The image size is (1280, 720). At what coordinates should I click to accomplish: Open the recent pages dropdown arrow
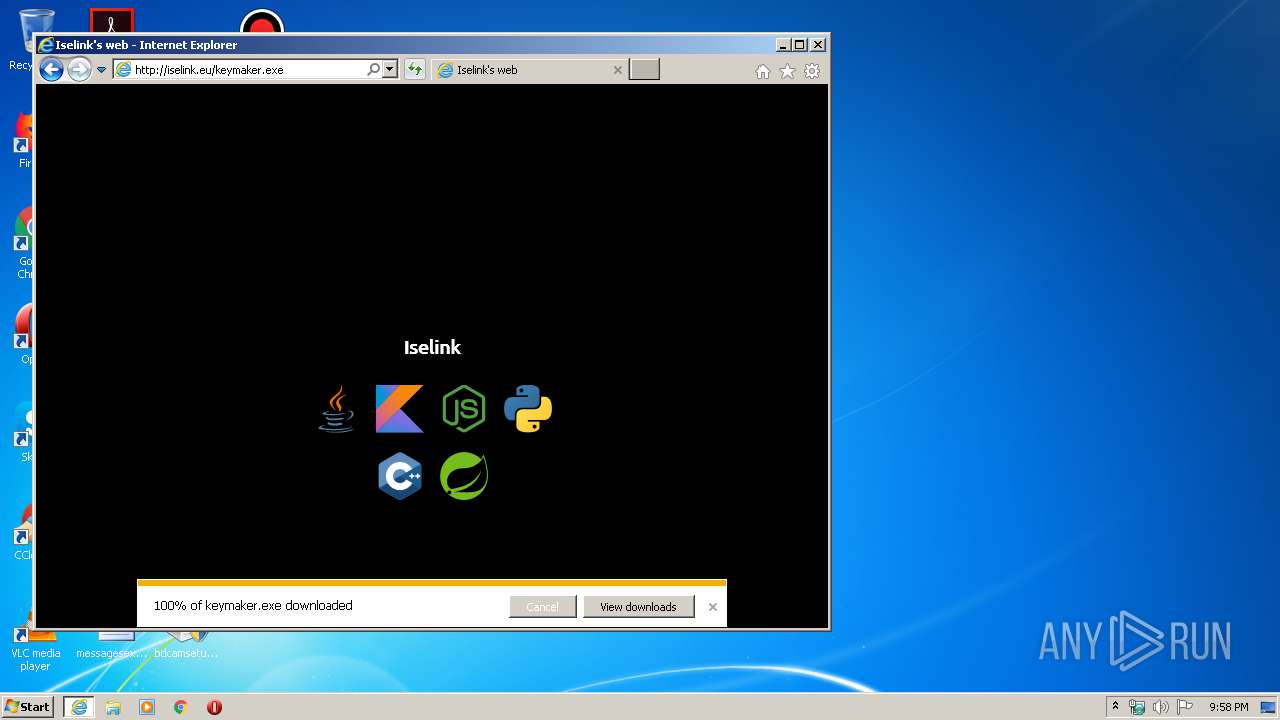coord(101,70)
